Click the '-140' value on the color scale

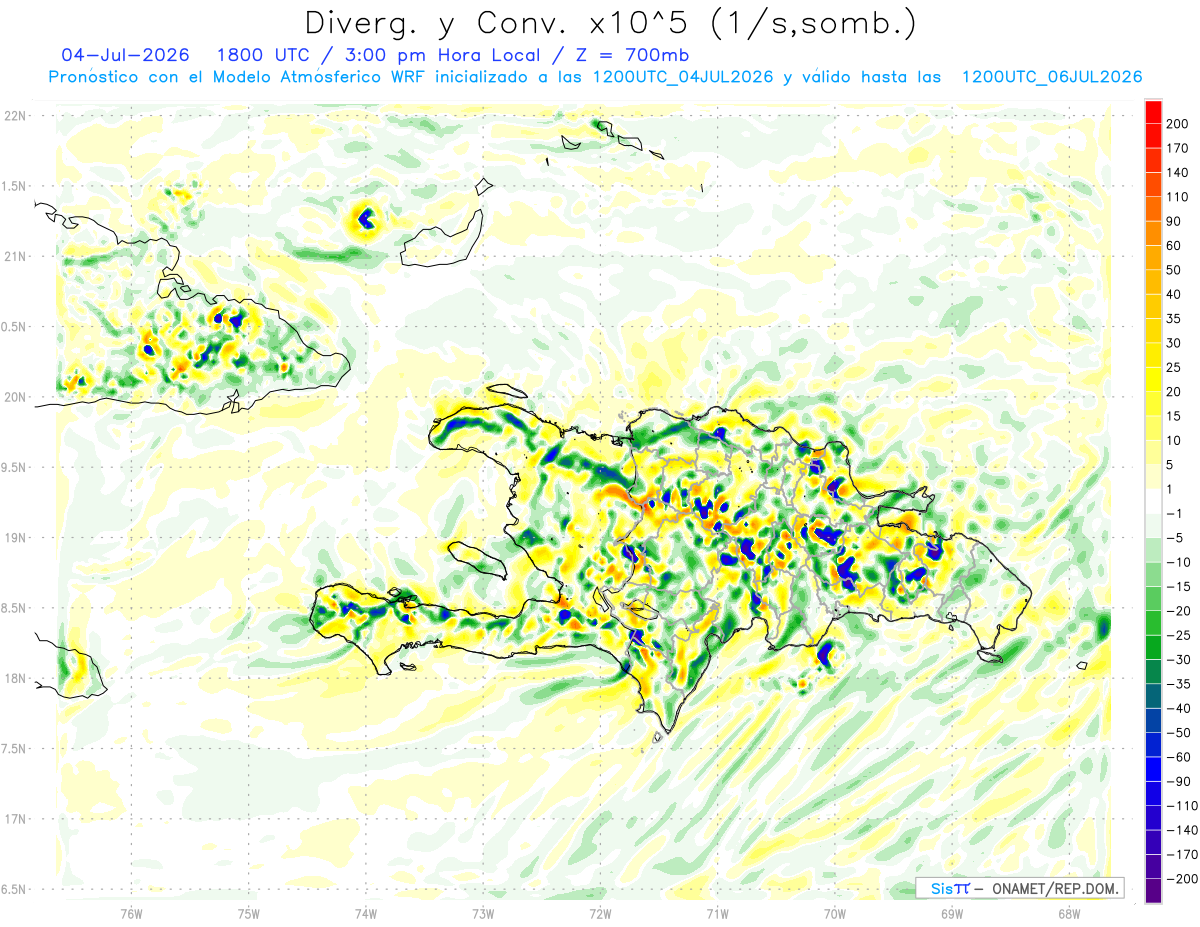coord(1182,831)
